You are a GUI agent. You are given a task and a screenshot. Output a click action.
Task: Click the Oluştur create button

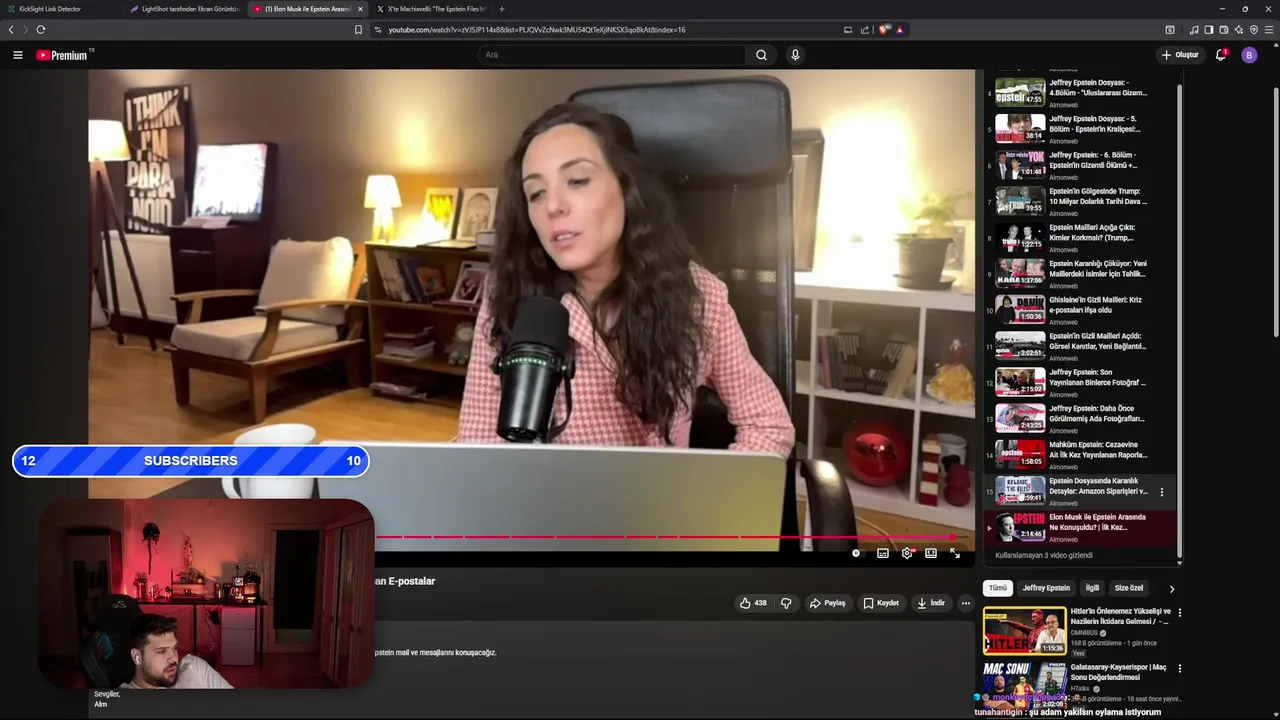click(x=1180, y=55)
